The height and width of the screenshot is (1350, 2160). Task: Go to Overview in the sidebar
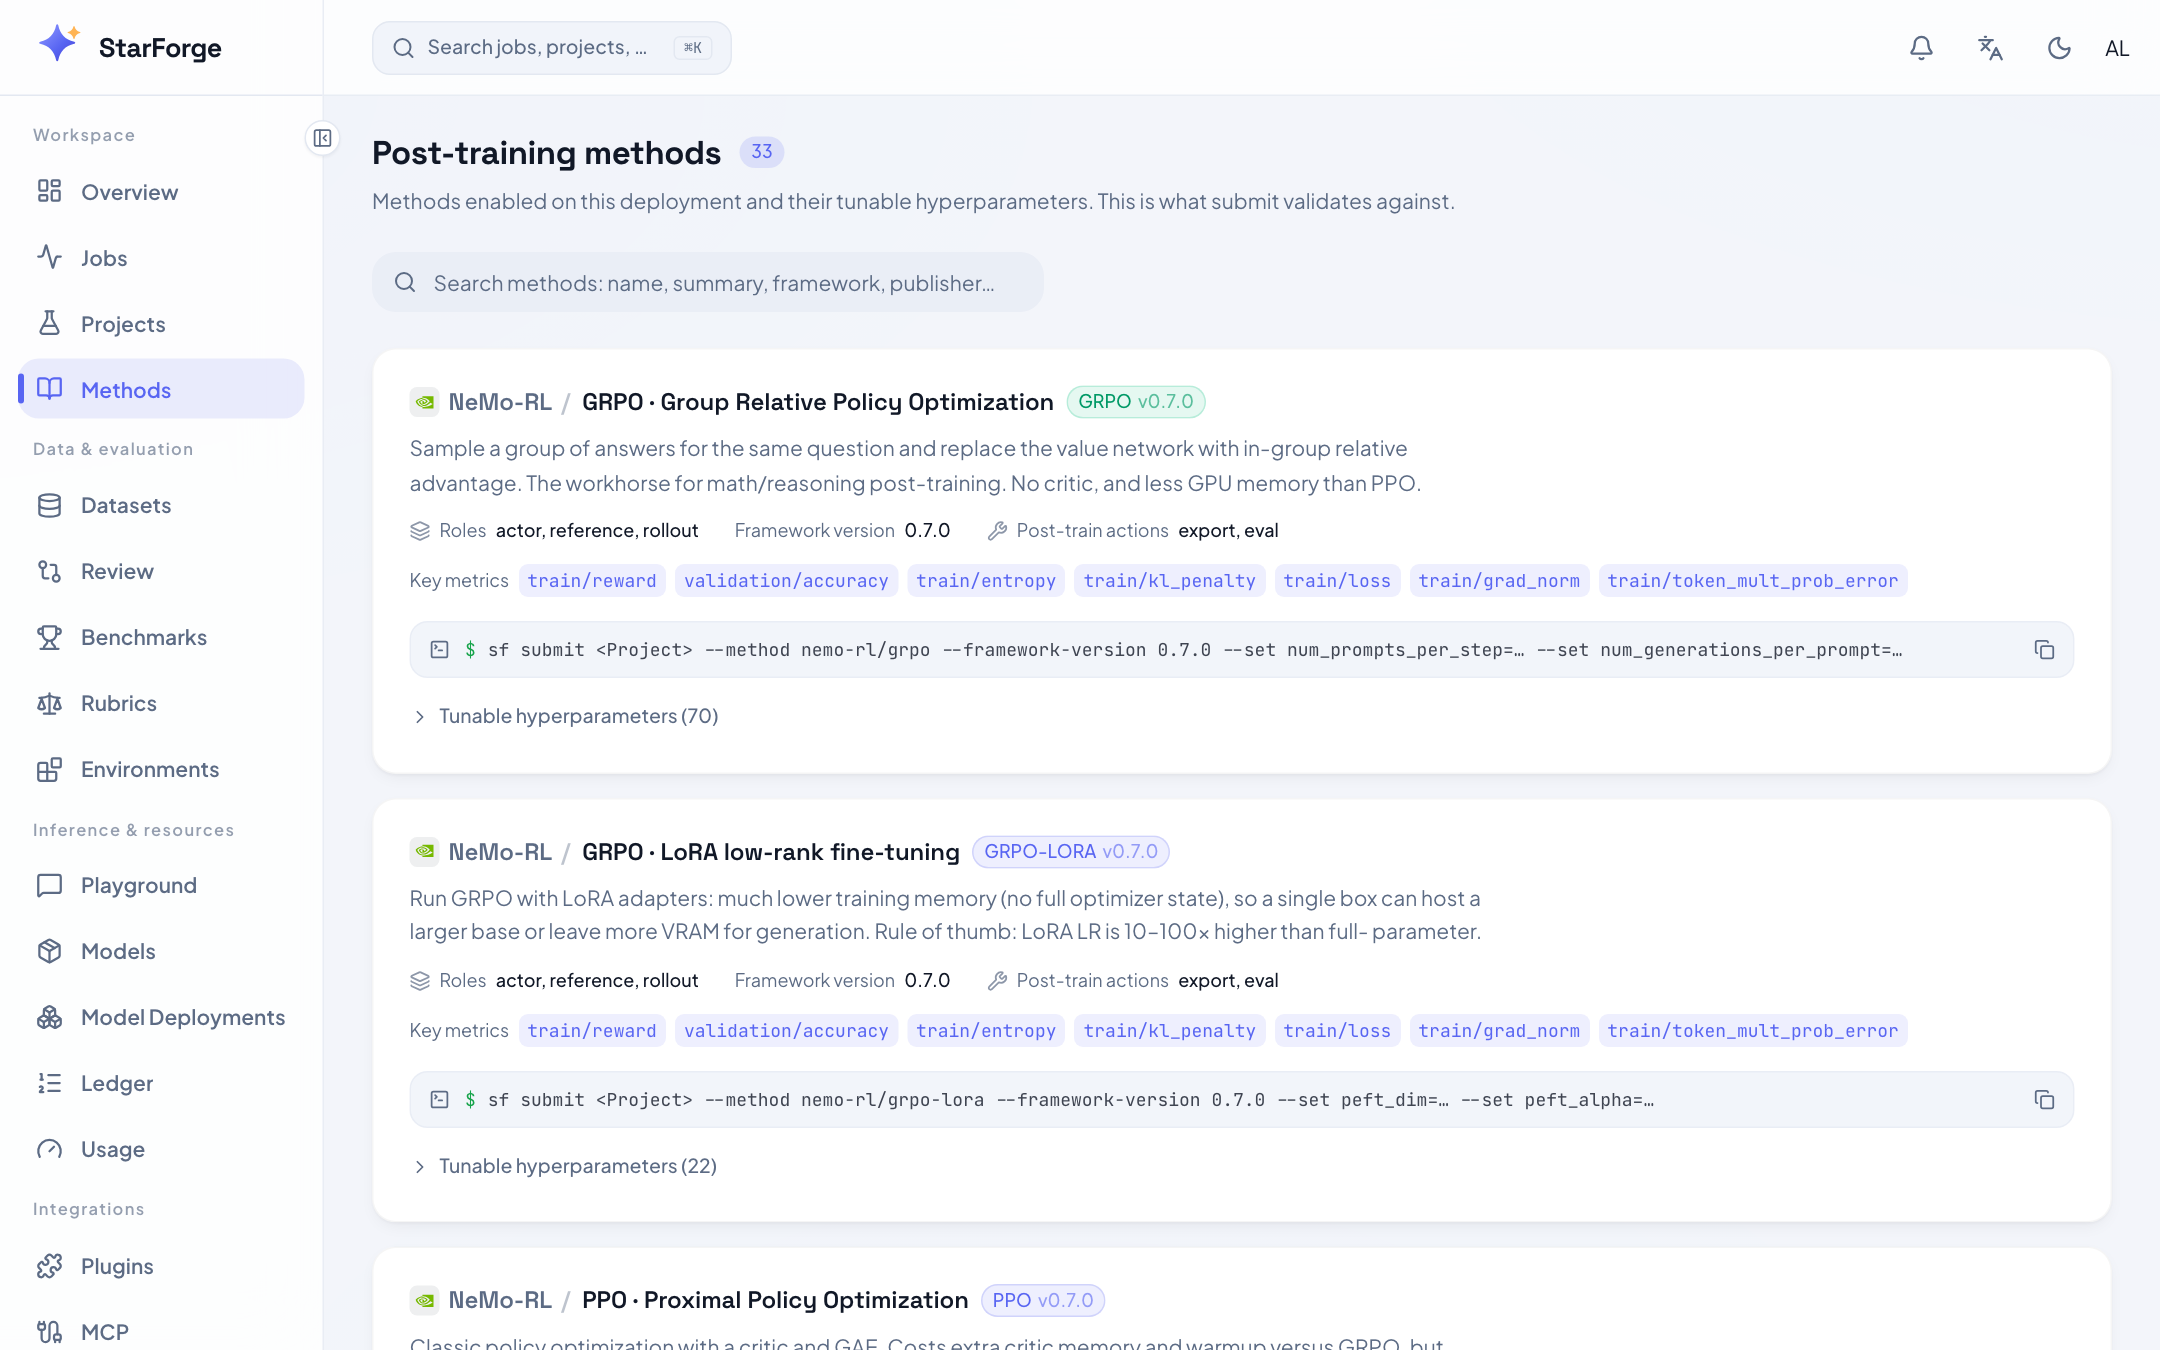pos(161,192)
